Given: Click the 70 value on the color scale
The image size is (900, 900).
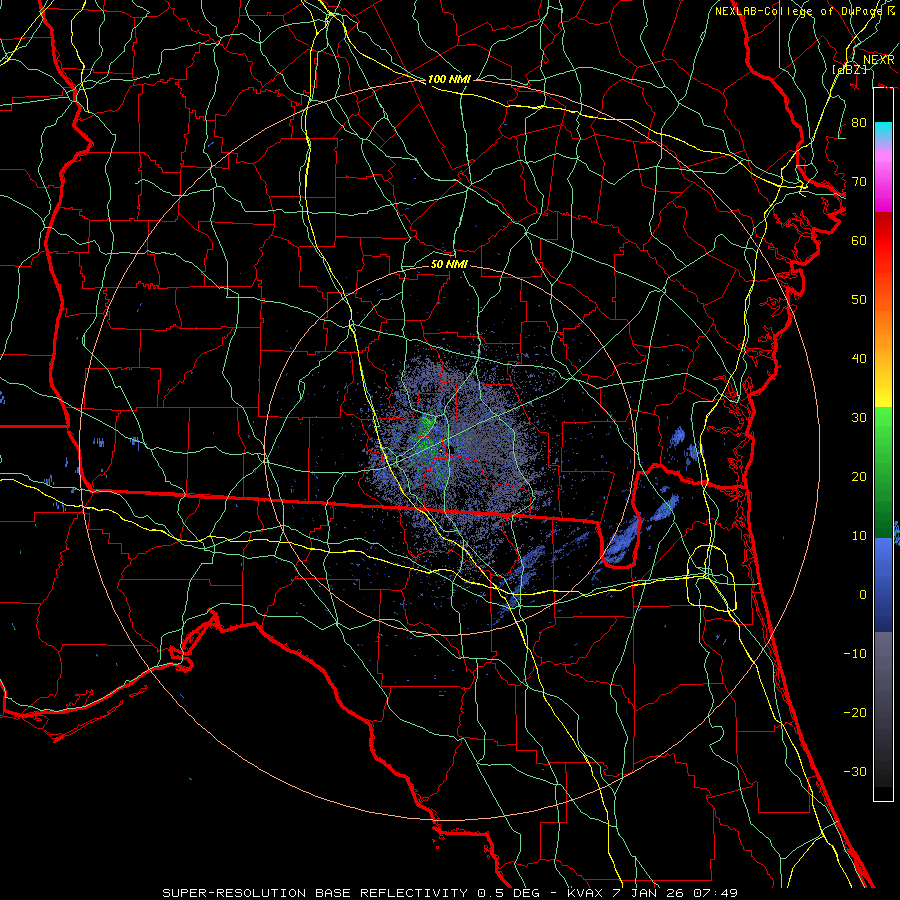Looking at the screenshot, I should pyautogui.click(x=859, y=181).
